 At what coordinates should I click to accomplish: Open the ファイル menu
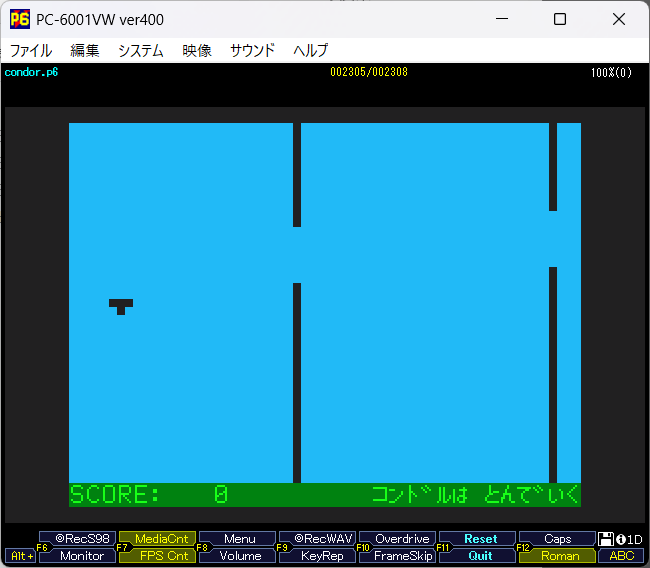(x=31, y=50)
